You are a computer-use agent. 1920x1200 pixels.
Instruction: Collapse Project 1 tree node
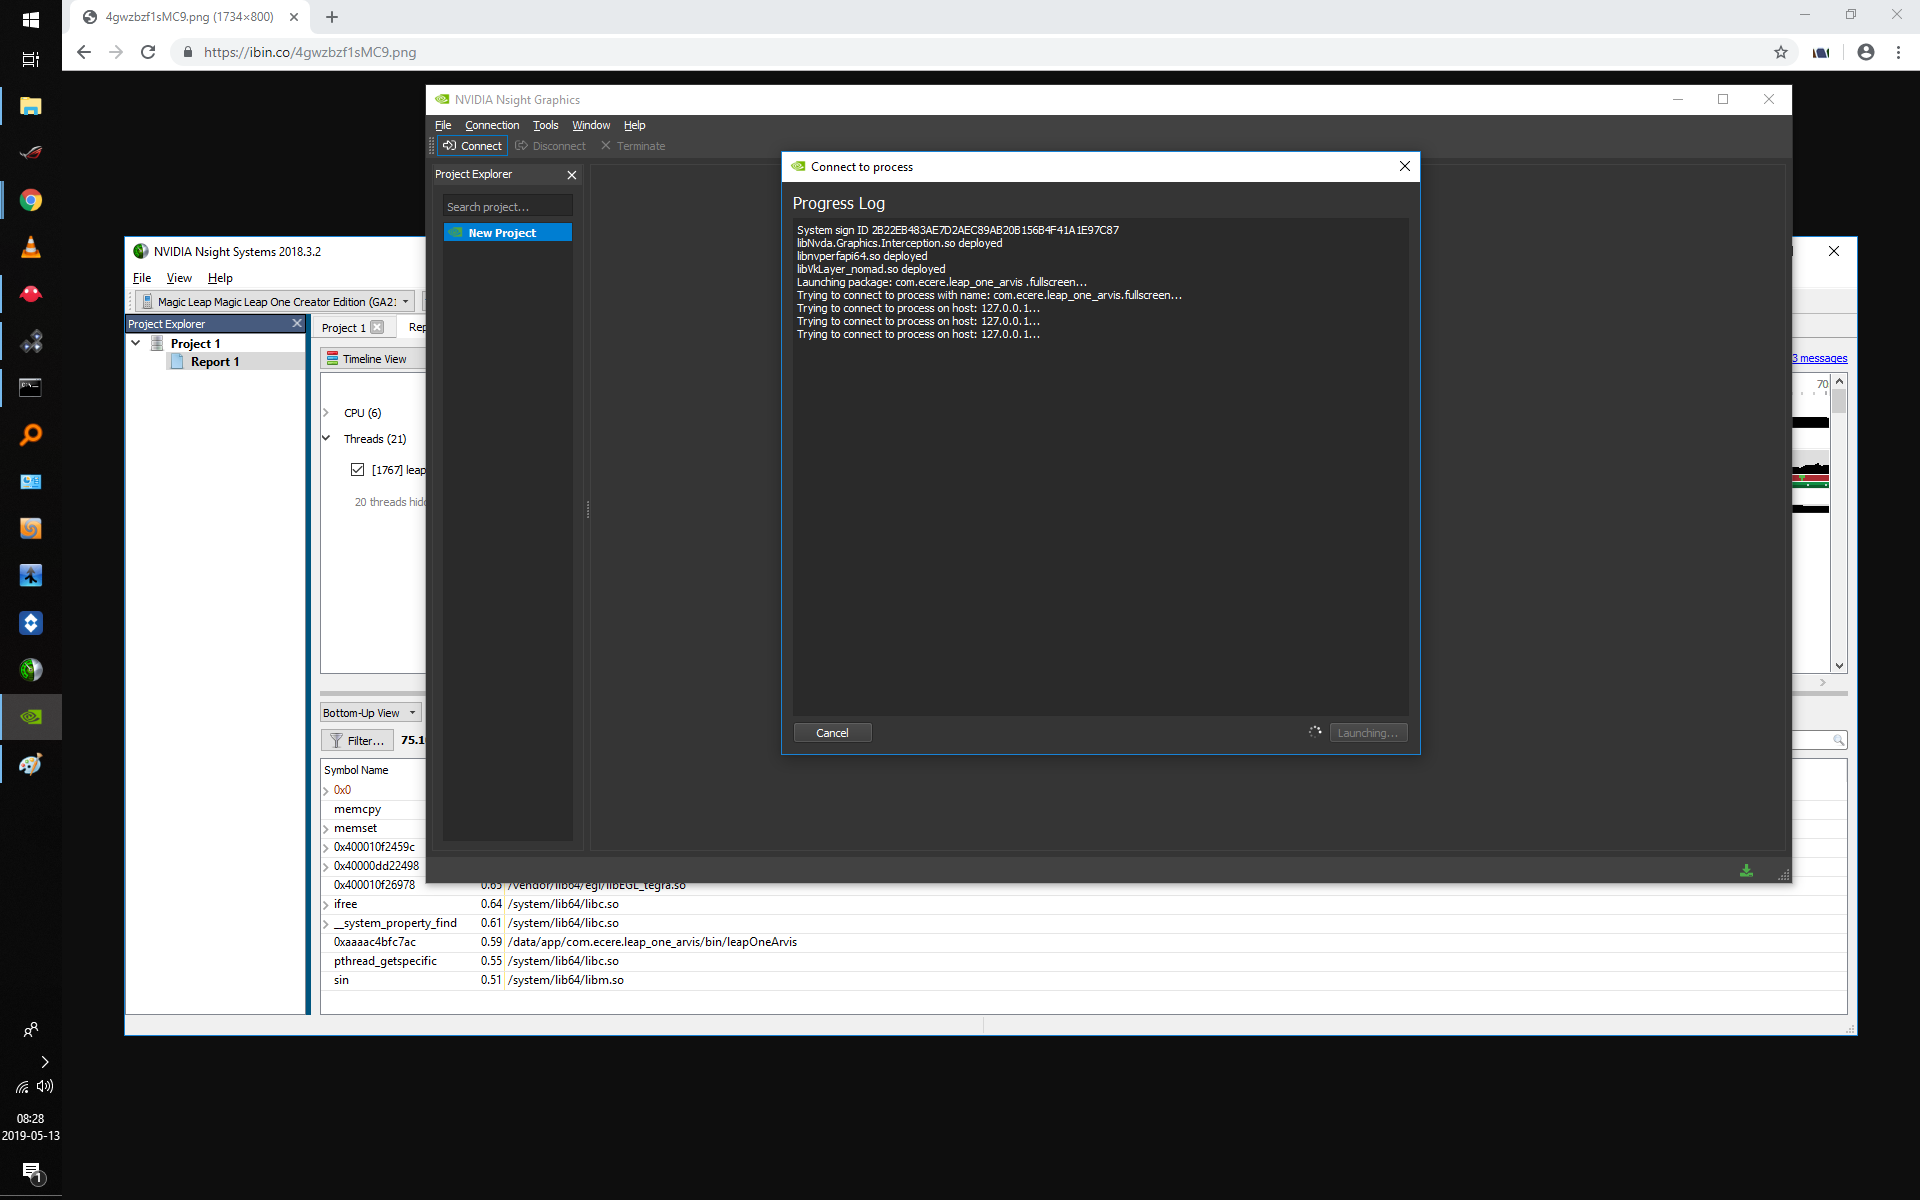click(136, 343)
